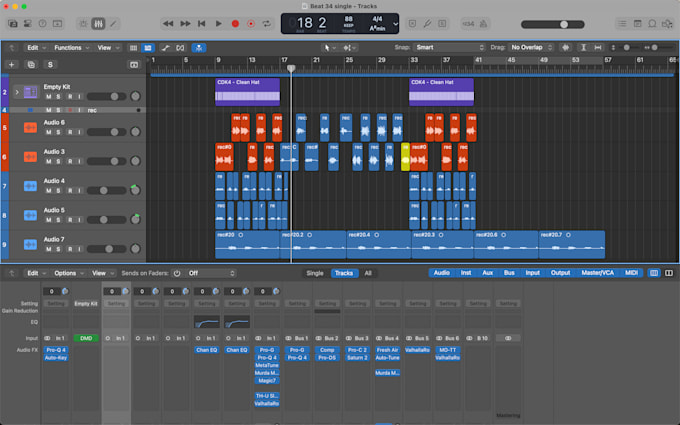Viewport: 680px width, 425px height.
Task: Toggle the Waveform Zoom button
Action: click(566, 48)
